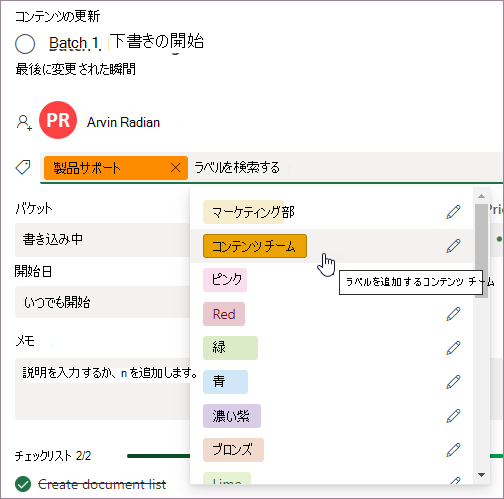This screenshot has width=504, height=499.
Task: Edit the 緑 label with its pencil
Action: 453,348
